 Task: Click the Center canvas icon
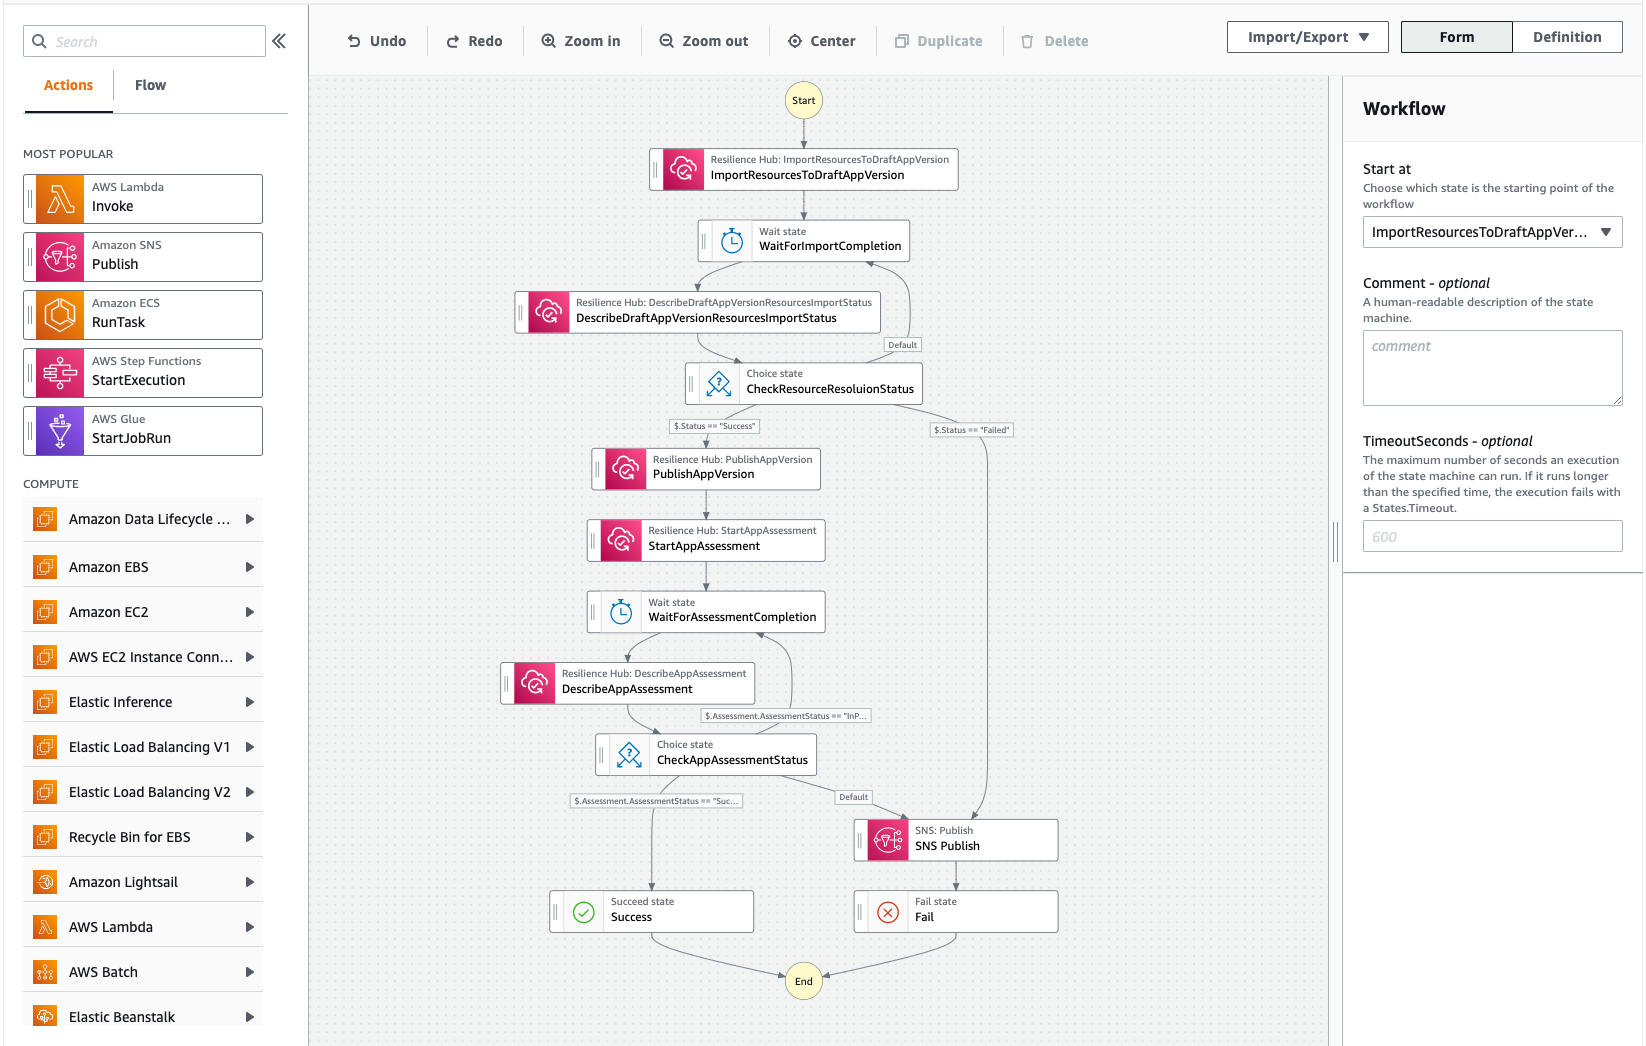click(793, 41)
